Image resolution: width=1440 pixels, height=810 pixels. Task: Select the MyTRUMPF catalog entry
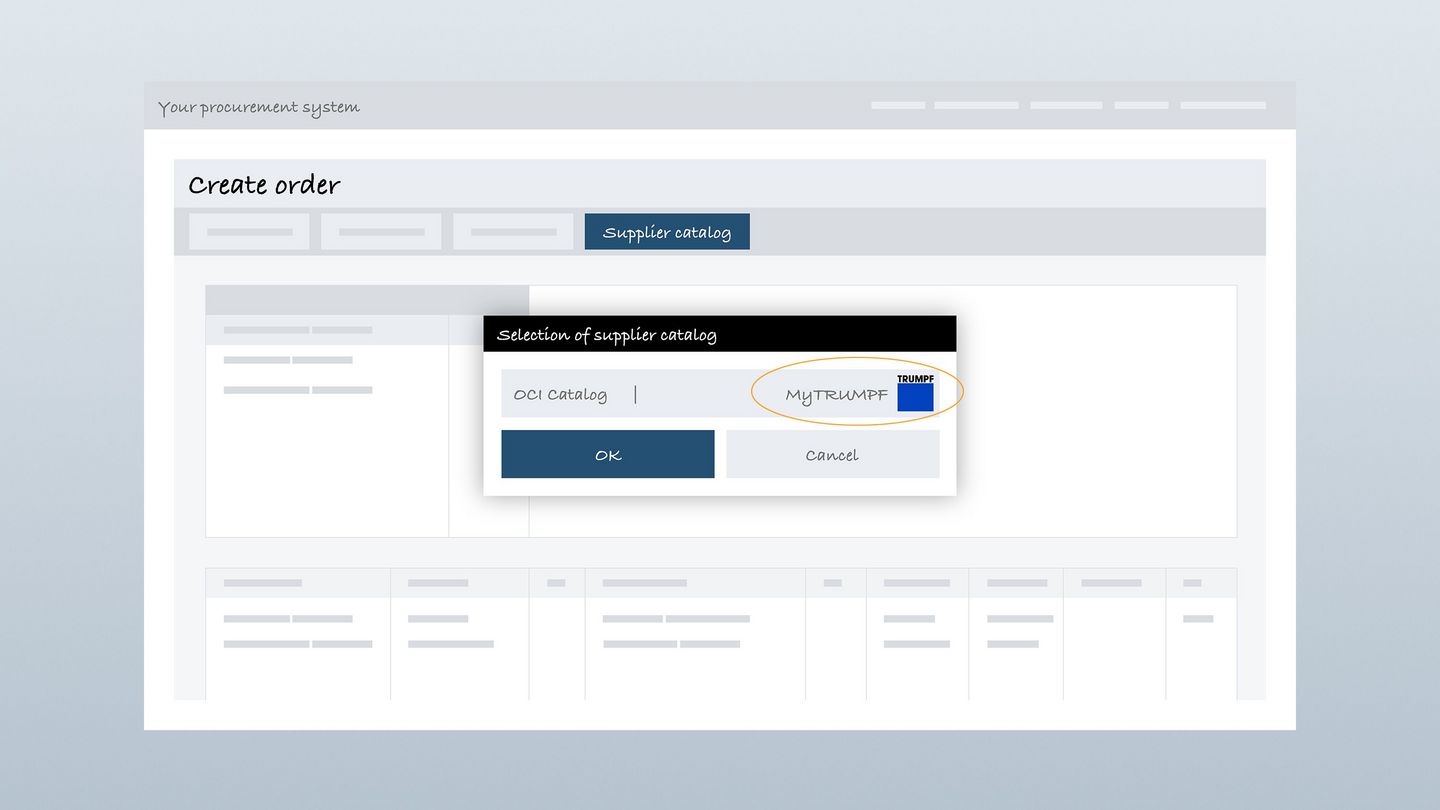tap(836, 395)
